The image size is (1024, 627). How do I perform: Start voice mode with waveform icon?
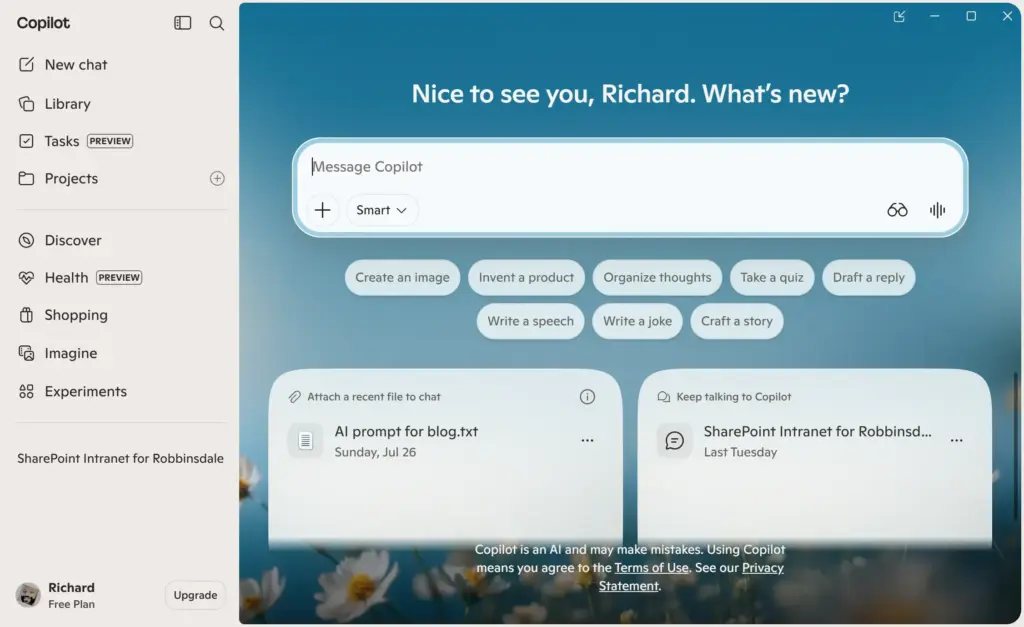coord(937,210)
